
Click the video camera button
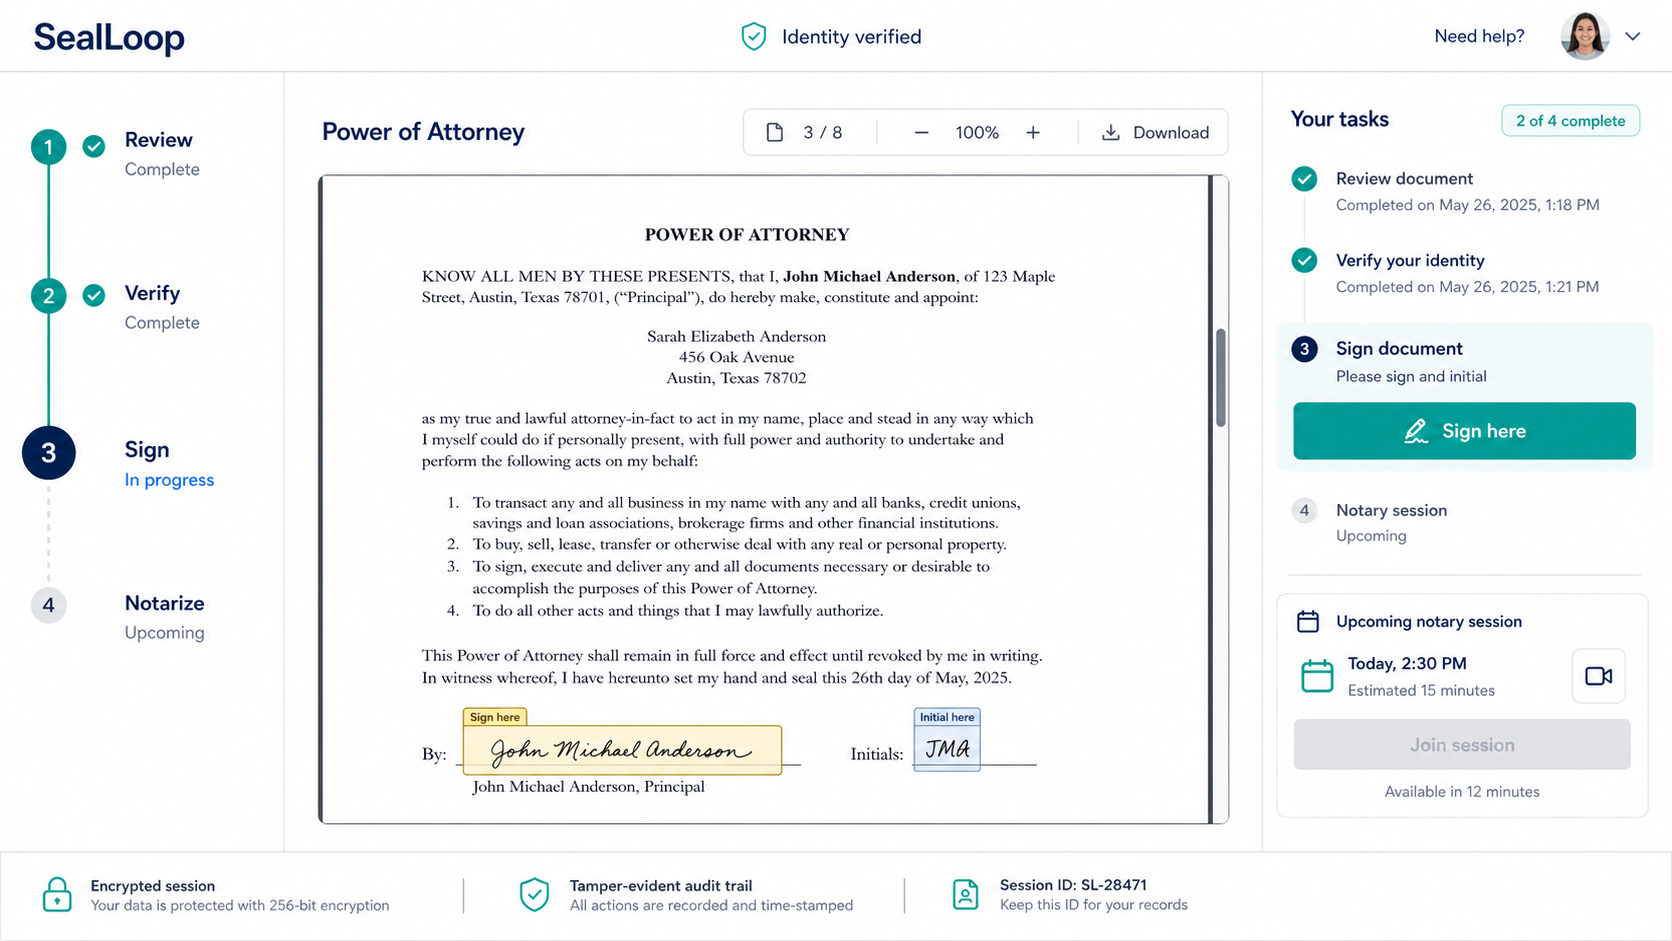click(x=1598, y=676)
